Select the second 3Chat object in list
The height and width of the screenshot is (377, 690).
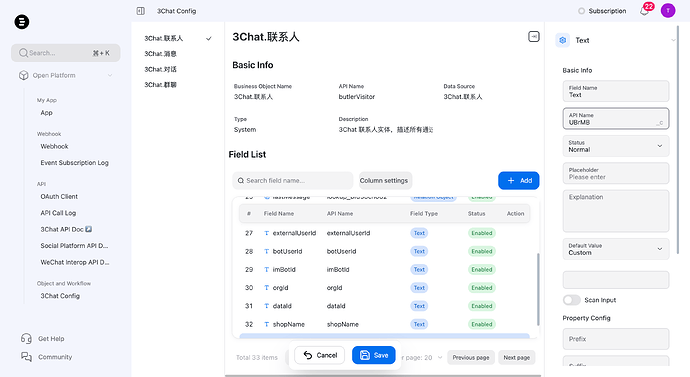[x=160, y=54]
